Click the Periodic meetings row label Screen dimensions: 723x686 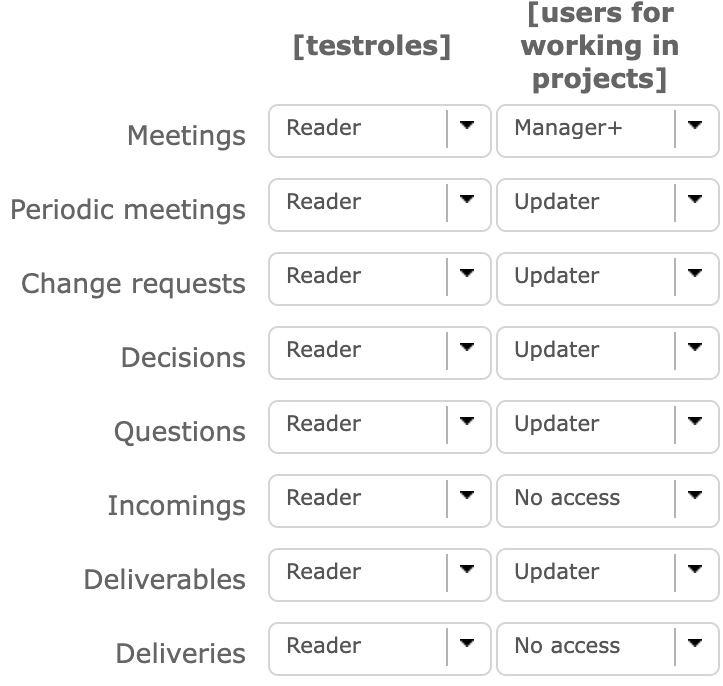pyautogui.click(x=128, y=210)
